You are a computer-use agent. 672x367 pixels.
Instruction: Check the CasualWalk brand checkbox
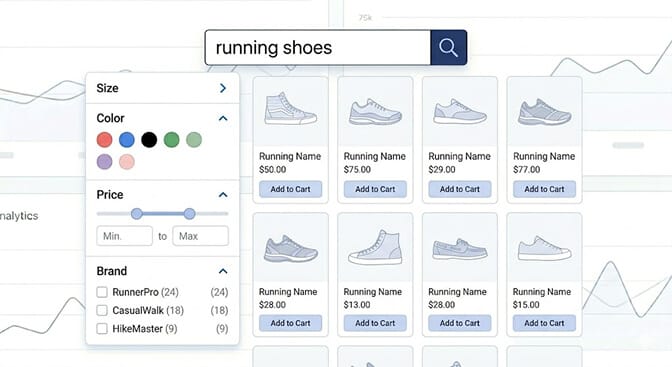coord(102,310)
